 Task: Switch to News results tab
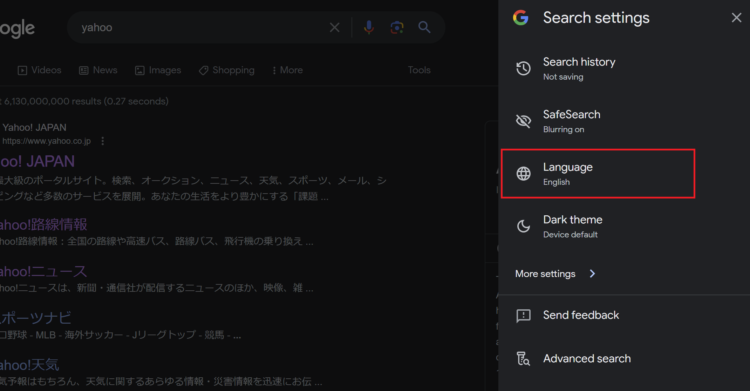(98, 70)
